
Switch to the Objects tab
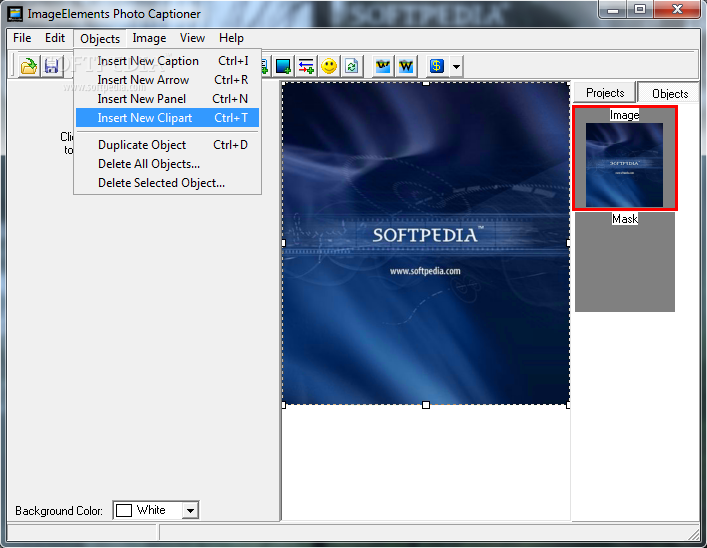[670, 93]
